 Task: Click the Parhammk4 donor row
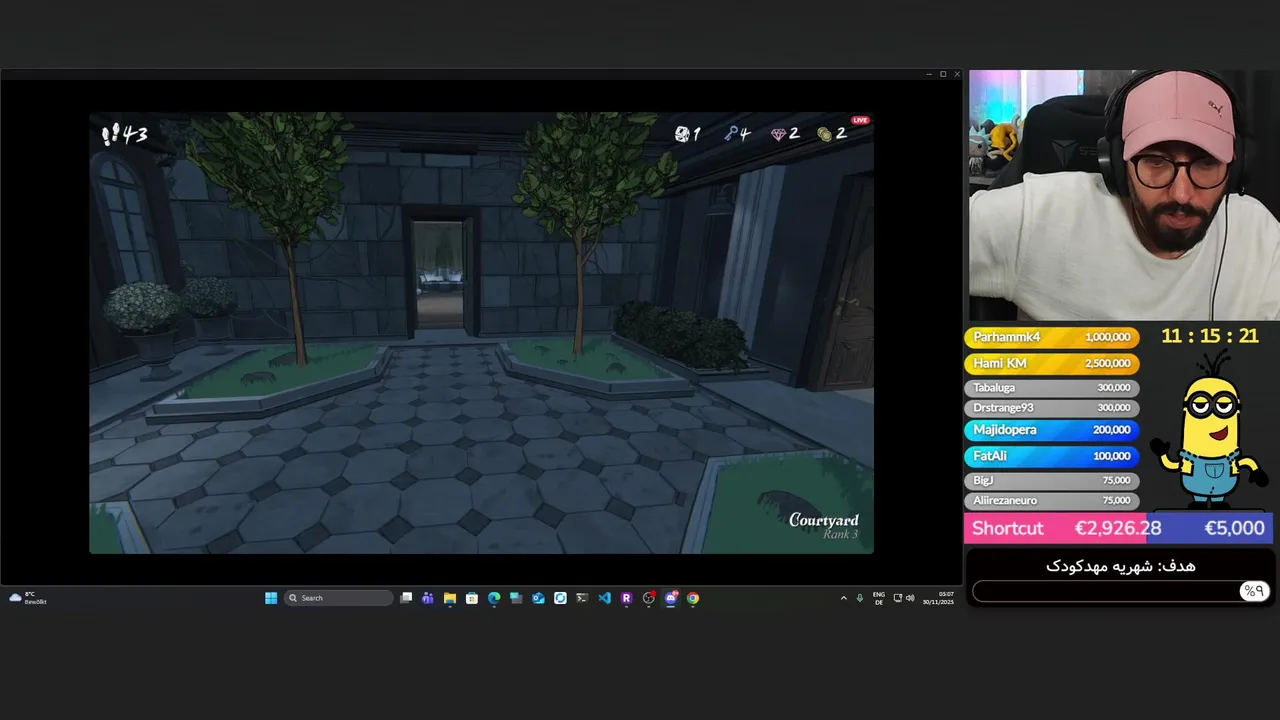coord(1051,337)
